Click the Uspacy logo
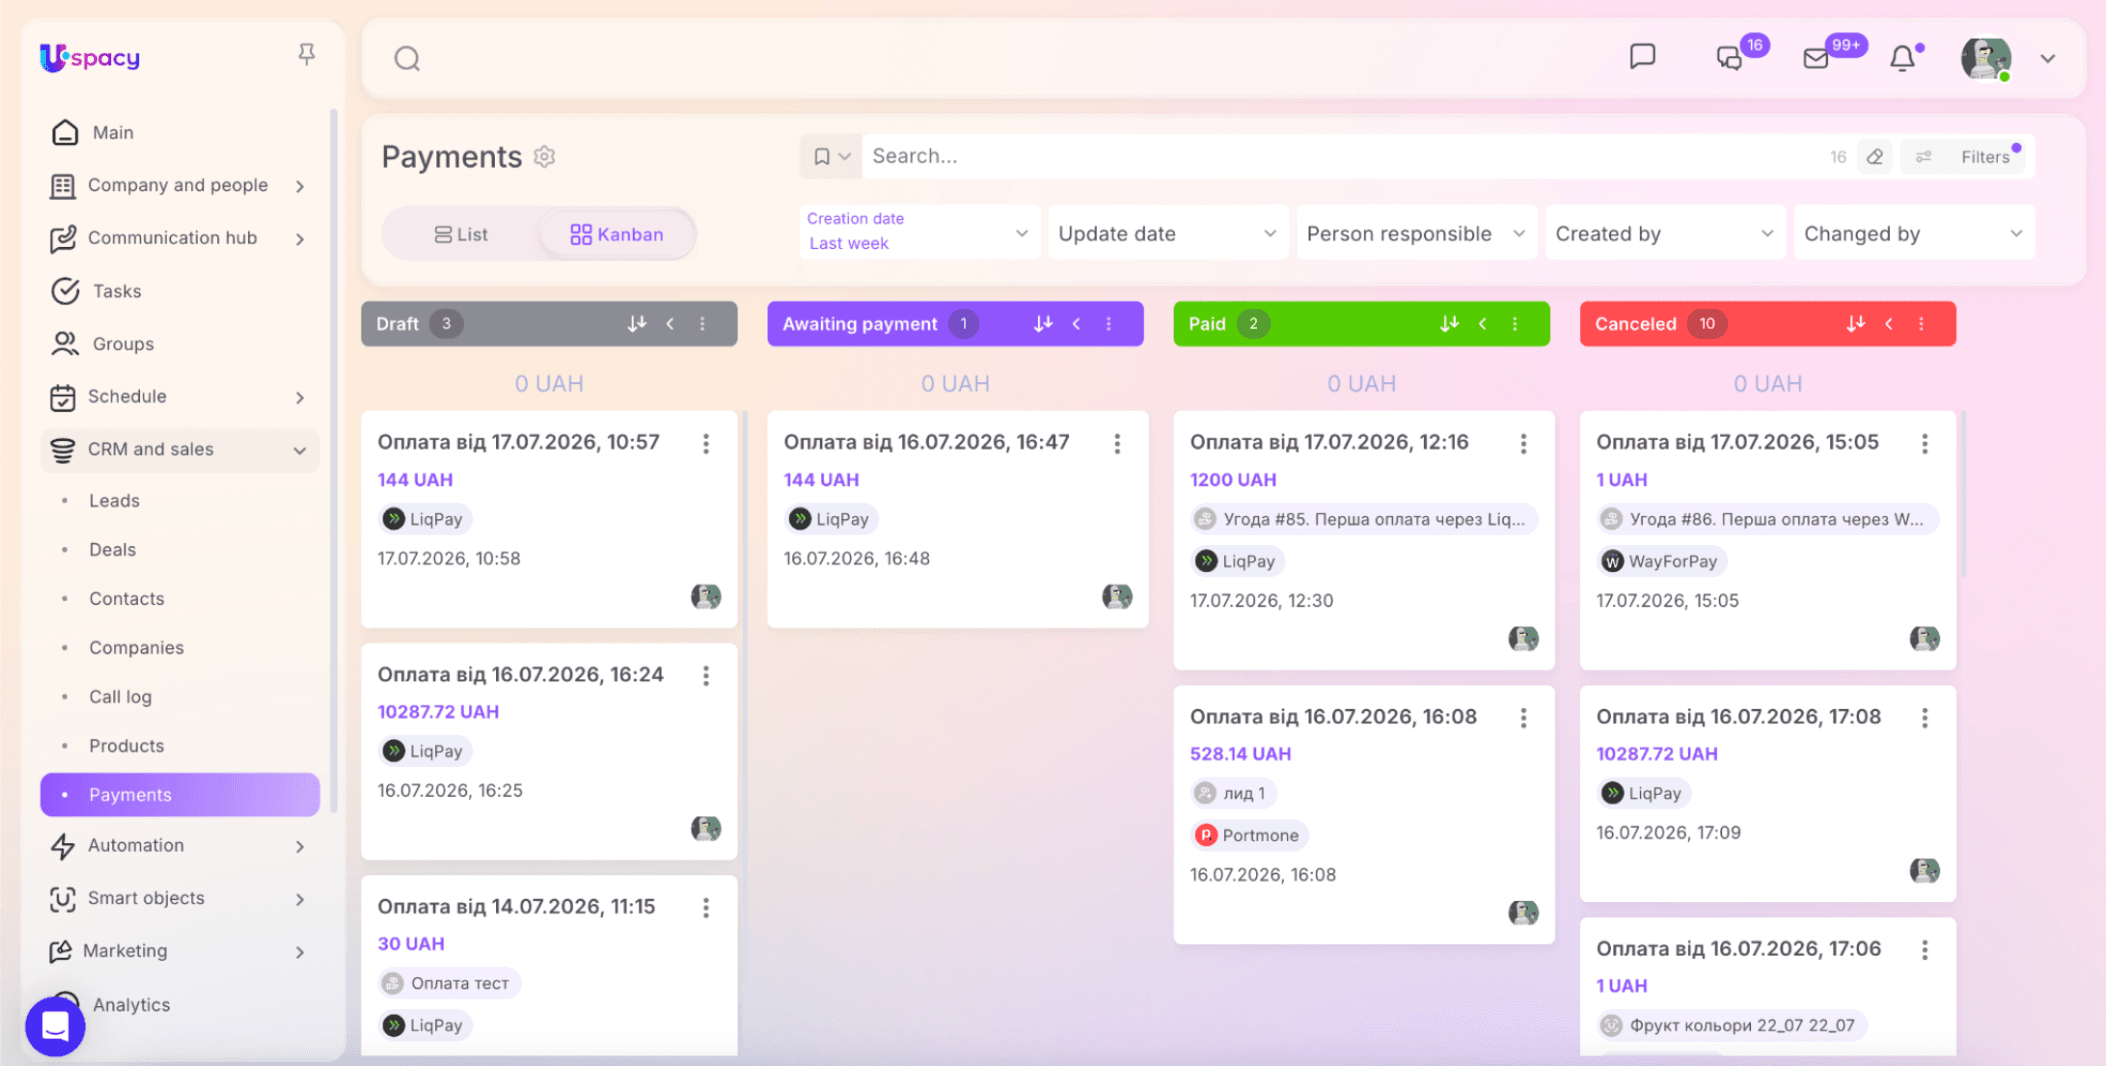 [x=90, y=58]
